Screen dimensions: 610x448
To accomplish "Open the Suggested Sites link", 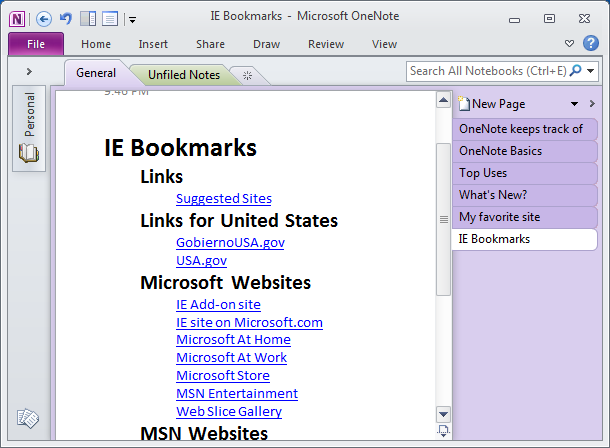I will (224, 199).
